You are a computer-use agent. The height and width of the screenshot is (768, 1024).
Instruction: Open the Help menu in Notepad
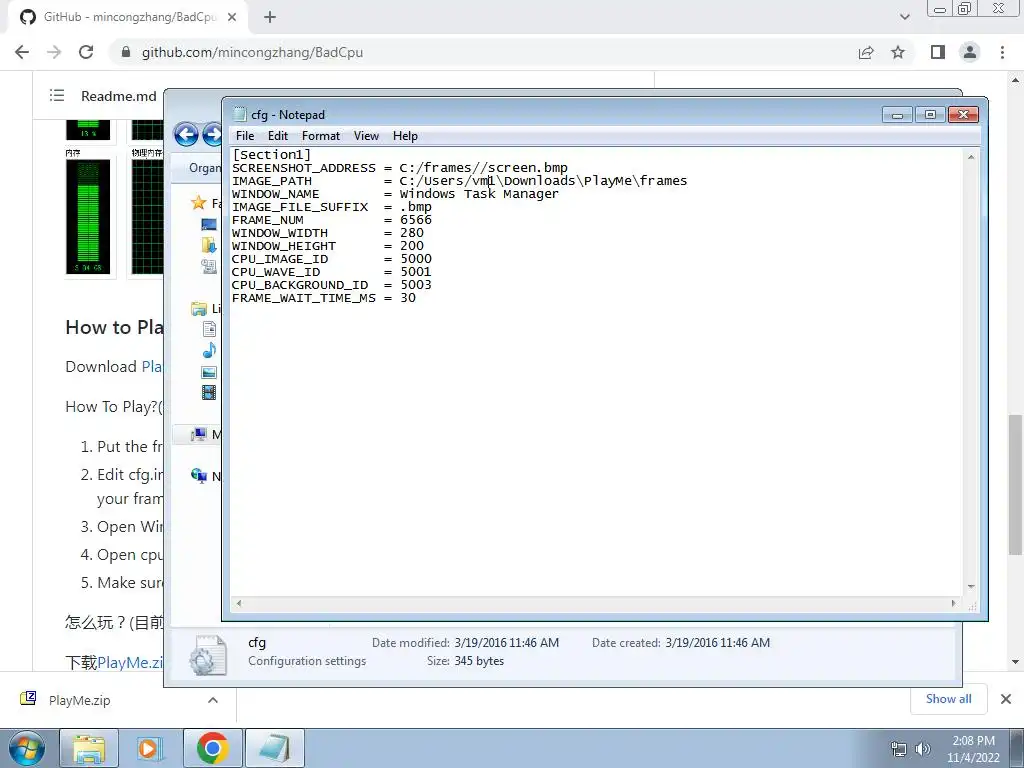pos(405,136)
